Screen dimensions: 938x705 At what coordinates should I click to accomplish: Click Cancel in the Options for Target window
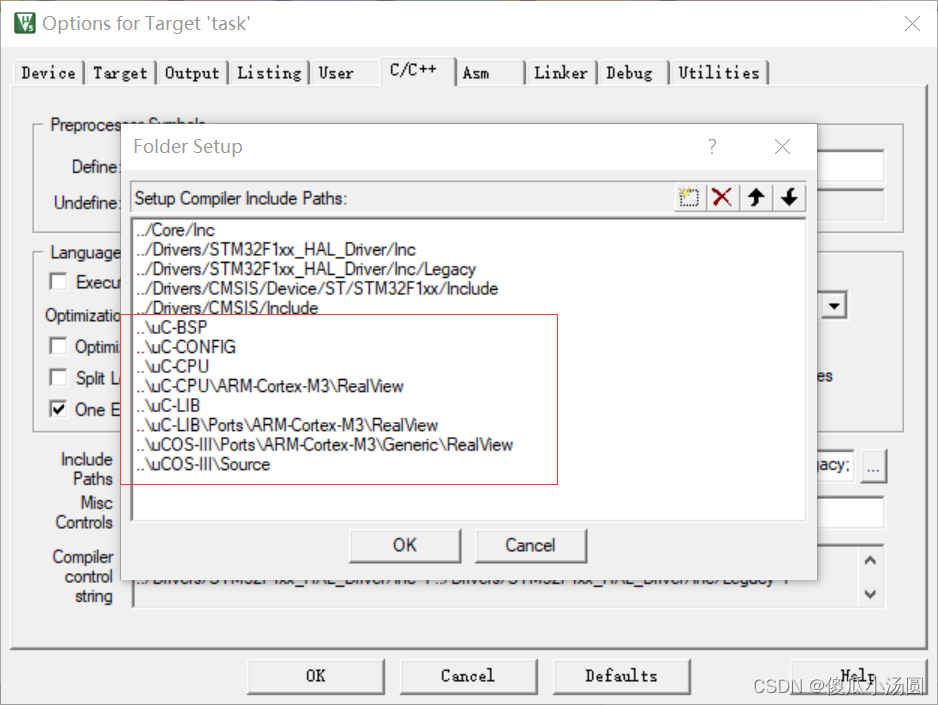[x=468, y=676]
